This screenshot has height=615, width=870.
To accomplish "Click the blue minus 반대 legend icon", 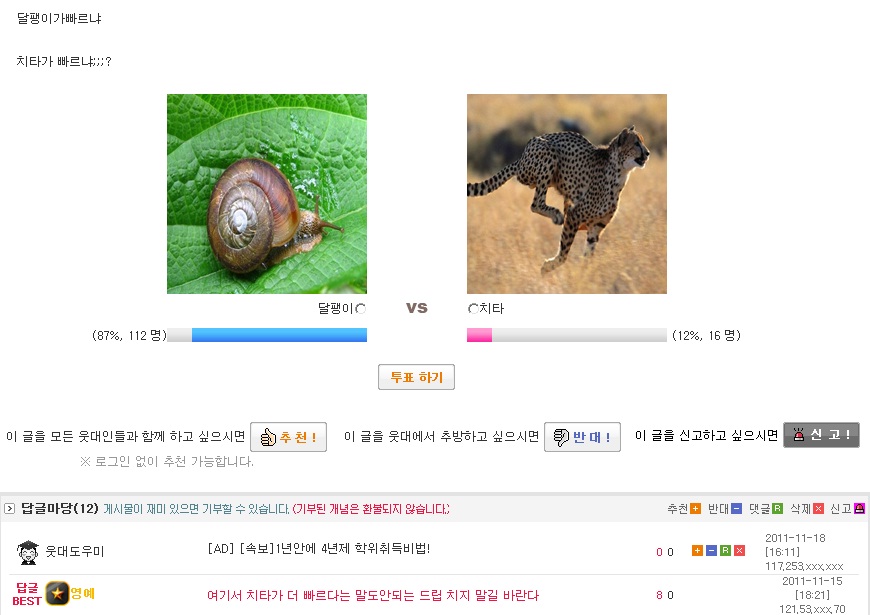I will [737, 509].
